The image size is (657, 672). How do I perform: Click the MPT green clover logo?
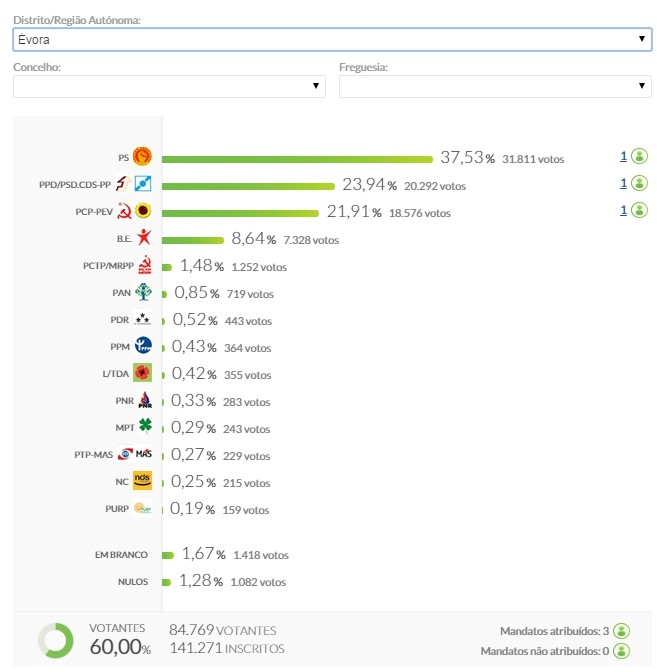point(145,426)
